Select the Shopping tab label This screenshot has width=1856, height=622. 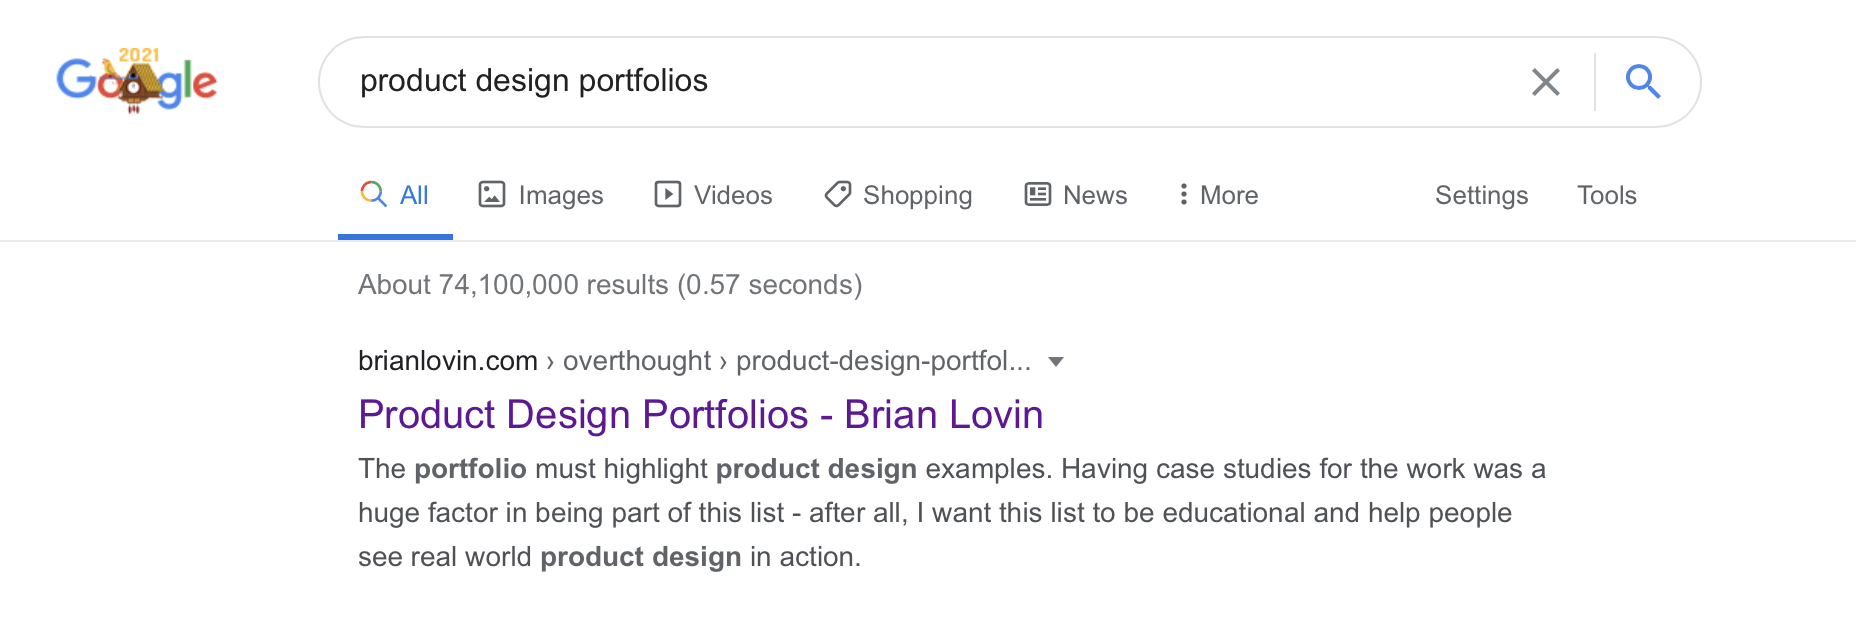[917, 195]
